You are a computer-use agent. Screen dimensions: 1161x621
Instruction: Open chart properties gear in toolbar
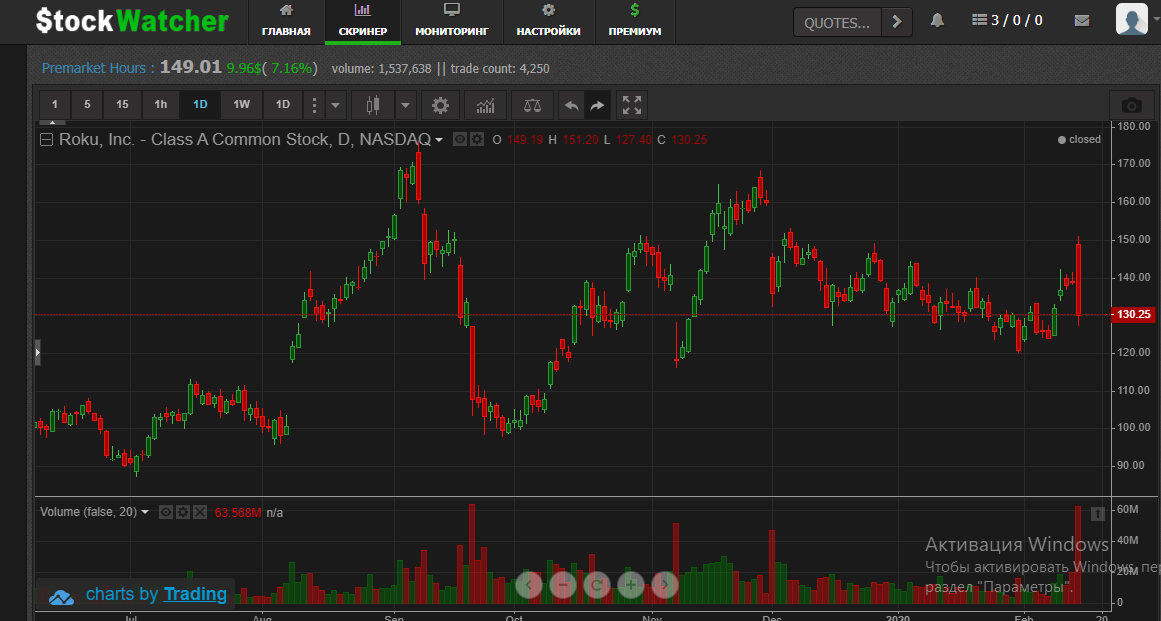(440, 105)
